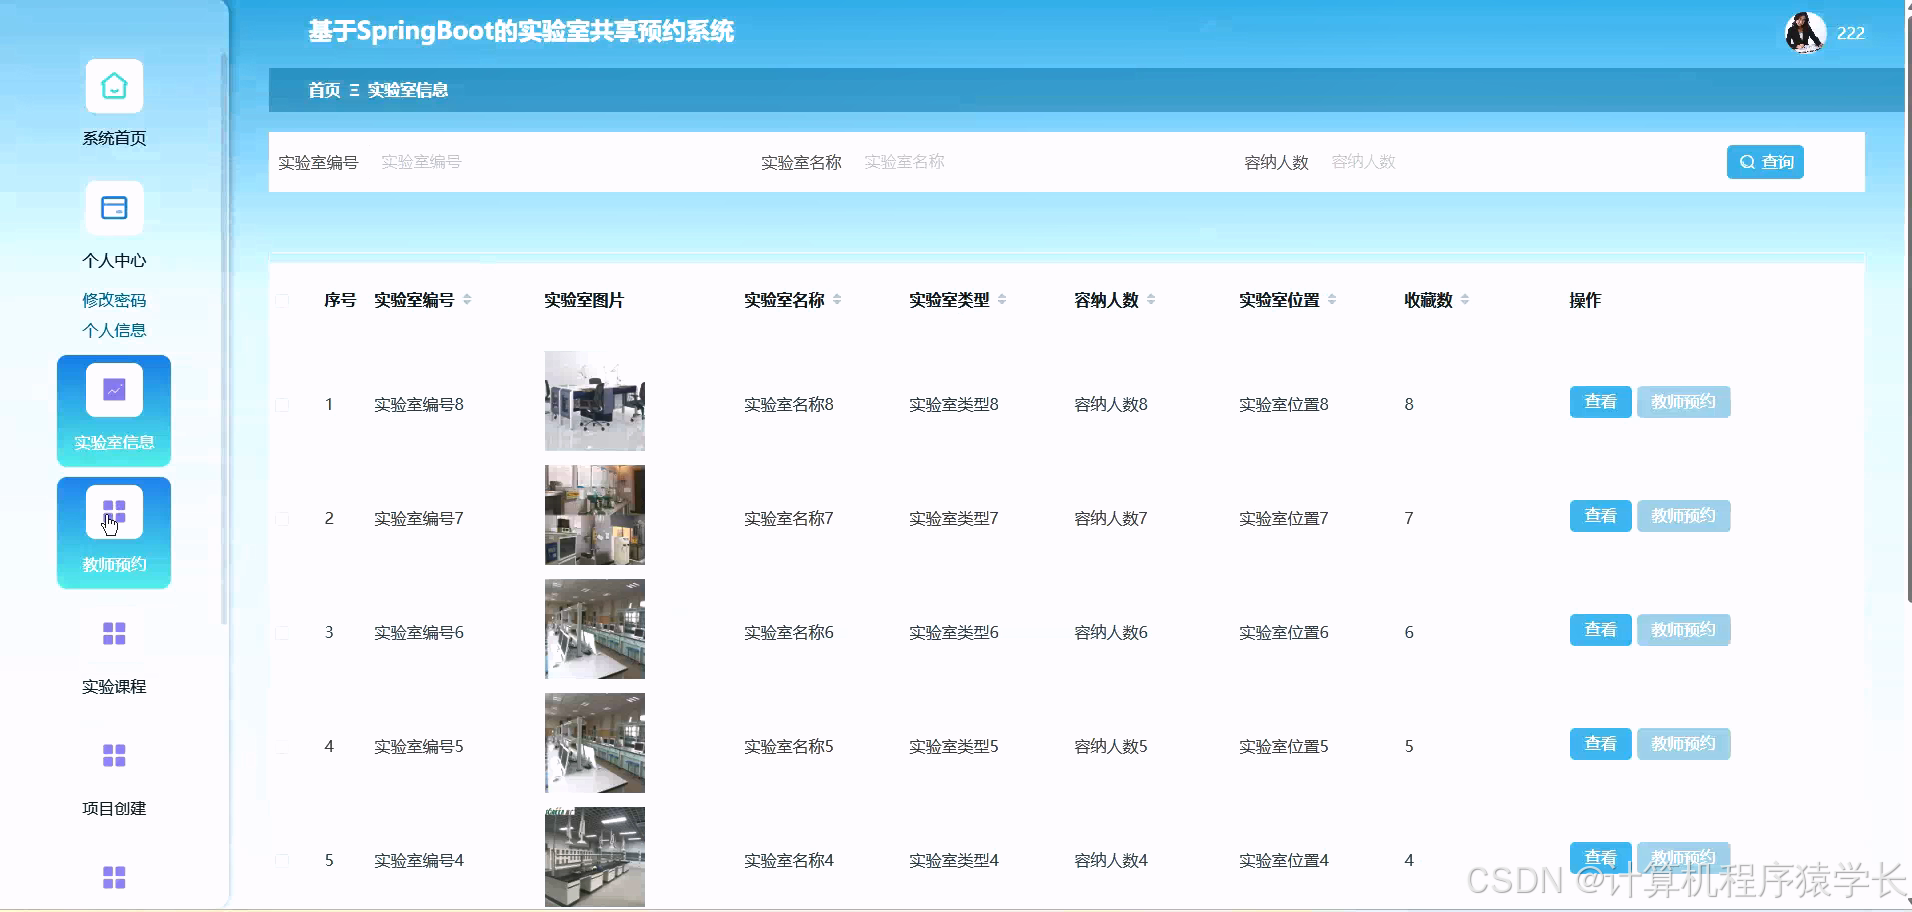Sort the 实验室名称 column with its arrows
Image resolution: width=1912 pixels, height=912 pixels.
coord(838,299)
